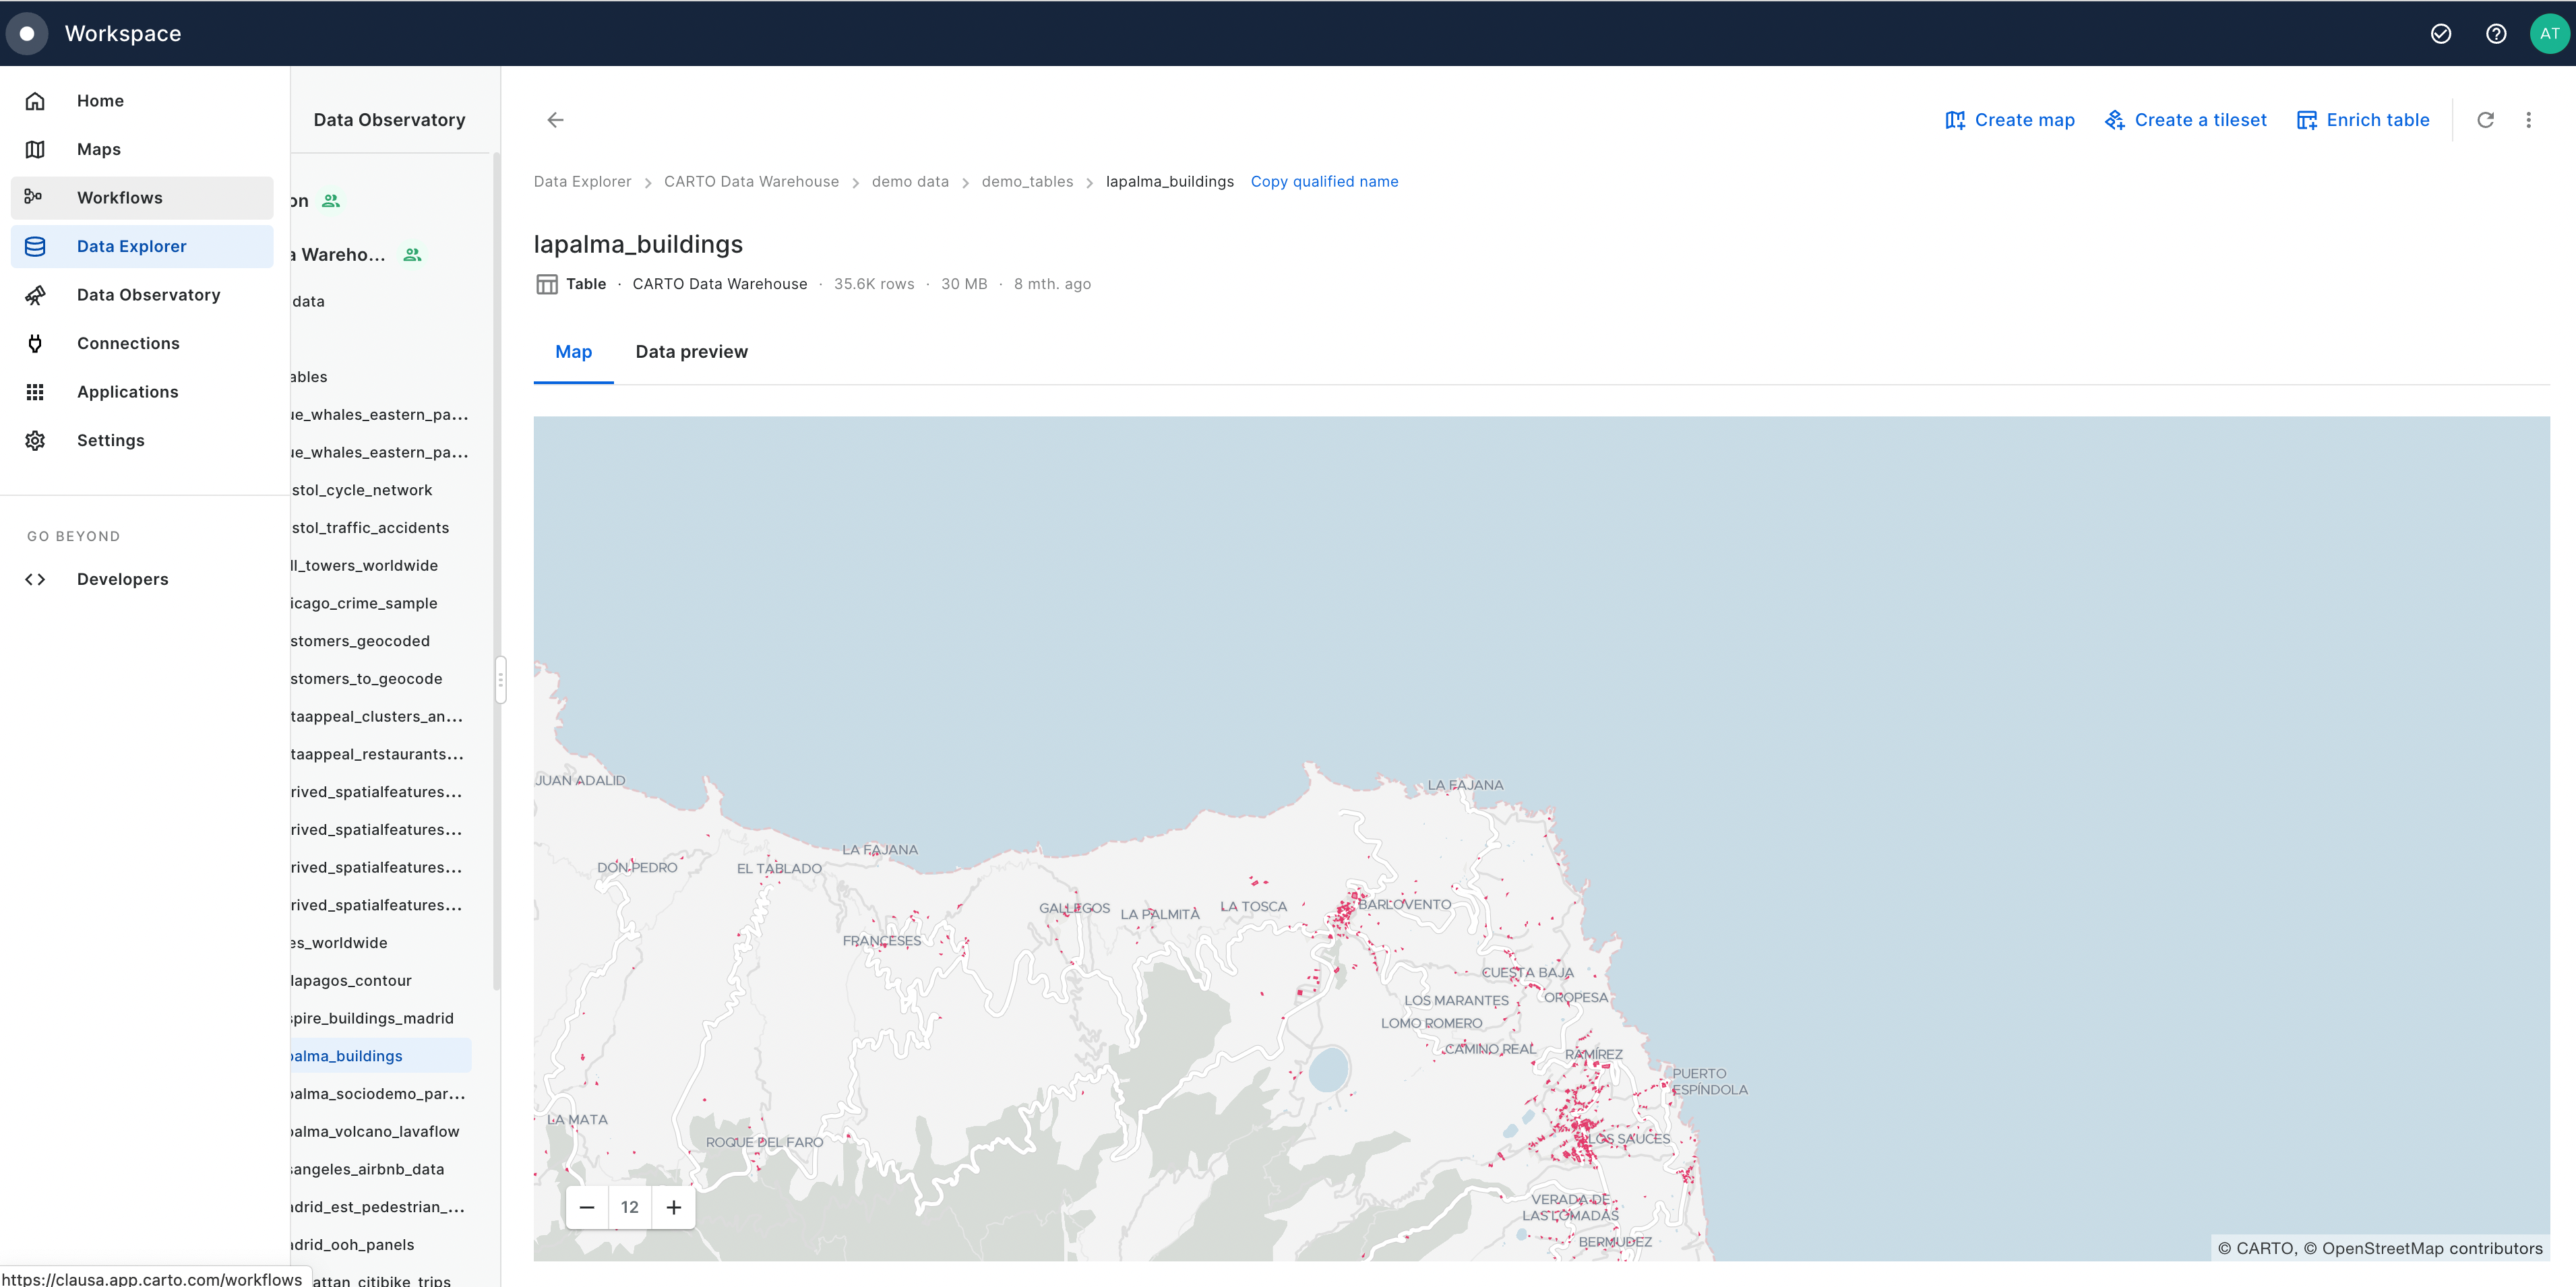Click the panel resize handle beside tree
This screenshot has width=2576, height=1287.
click(501, 680)
